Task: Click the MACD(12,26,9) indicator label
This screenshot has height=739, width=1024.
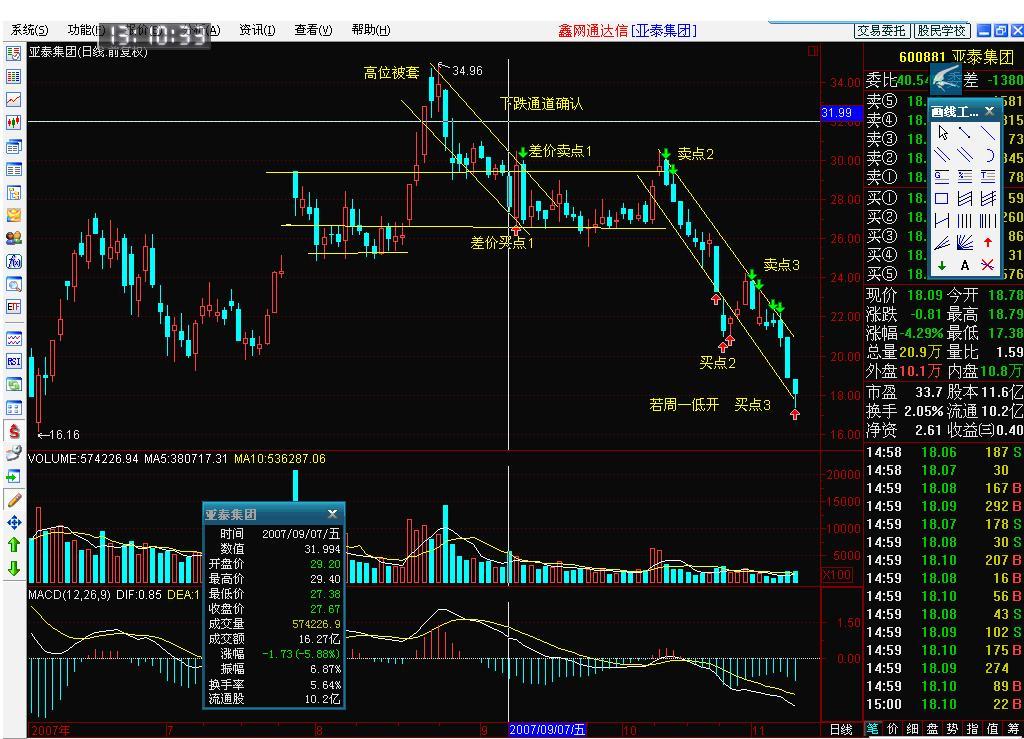Action: pyautogui.click(x=70, y=595)
